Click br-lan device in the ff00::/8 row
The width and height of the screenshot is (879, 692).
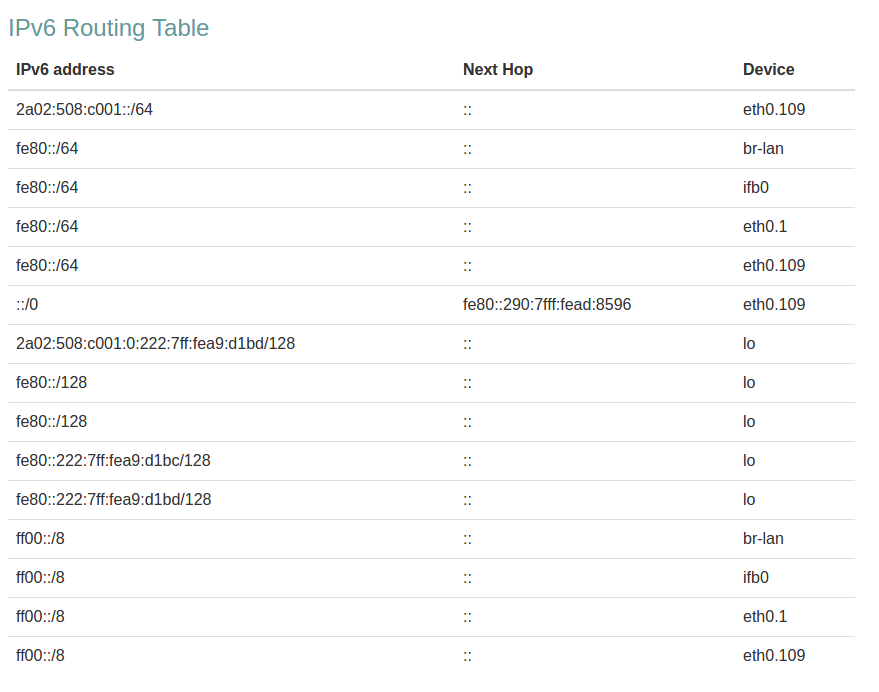[763, 538]
